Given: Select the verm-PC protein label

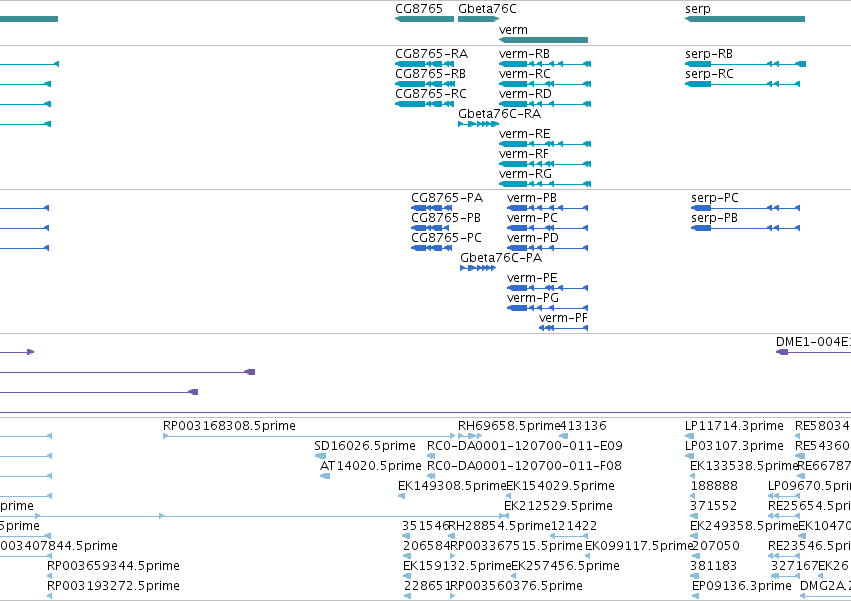Looking at the screenshot, I should tap(532, 218).
